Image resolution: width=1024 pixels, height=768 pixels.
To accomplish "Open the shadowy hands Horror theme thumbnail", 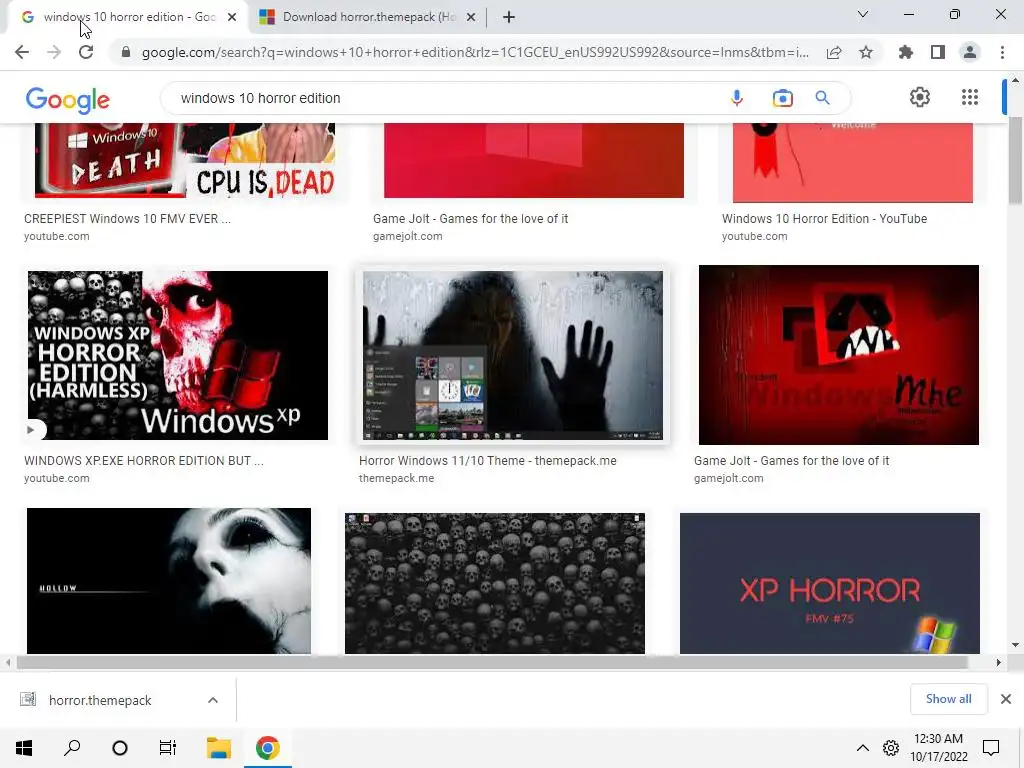I will click(513, 355).
